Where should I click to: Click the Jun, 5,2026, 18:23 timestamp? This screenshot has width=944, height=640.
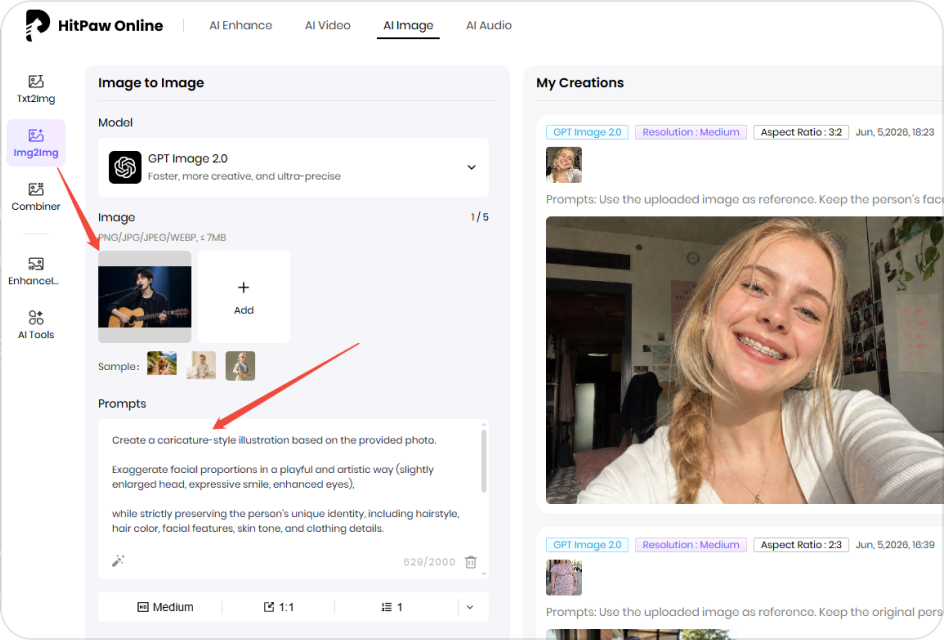tap(895, 132)
